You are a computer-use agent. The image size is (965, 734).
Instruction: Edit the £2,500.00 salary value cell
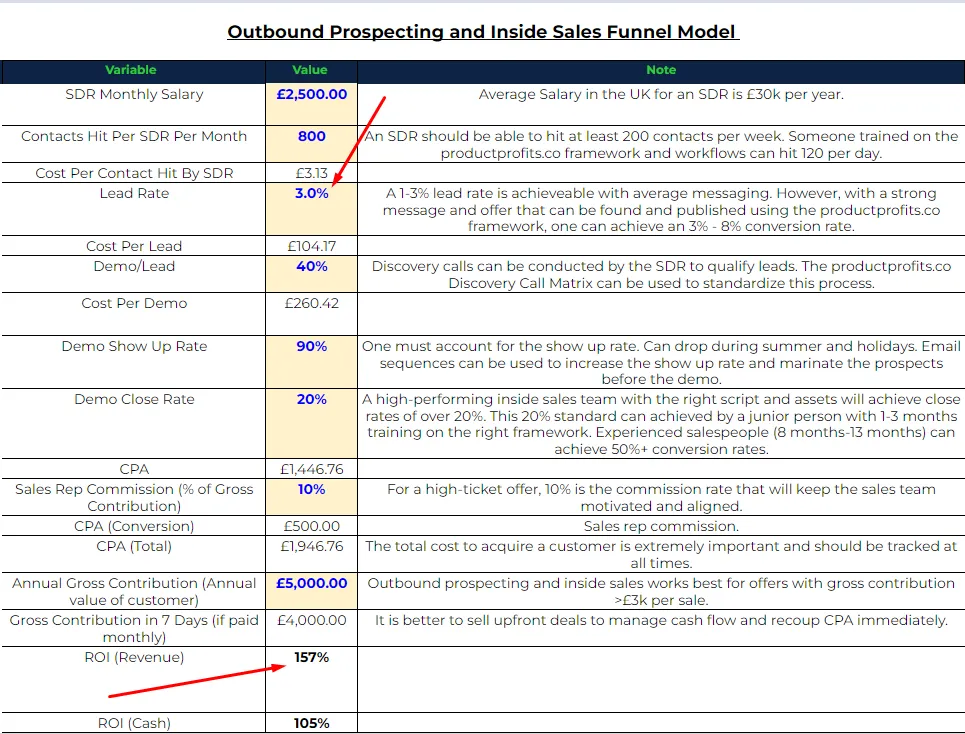click(x=311, y=105)
